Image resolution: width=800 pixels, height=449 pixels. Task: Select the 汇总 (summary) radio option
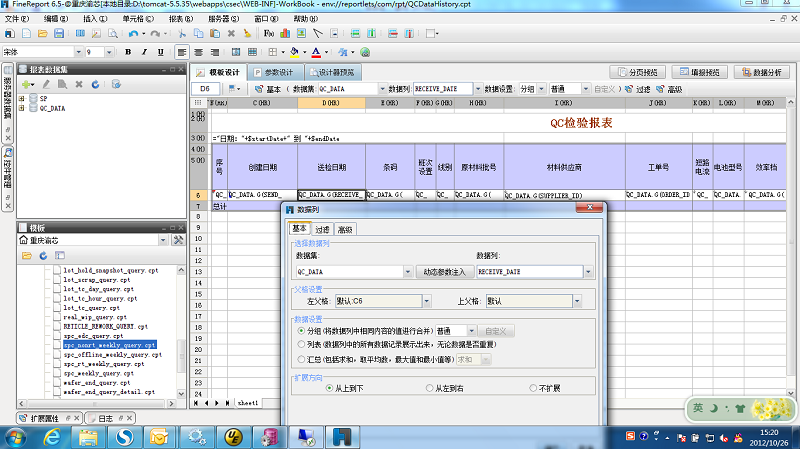click(303, 358)
